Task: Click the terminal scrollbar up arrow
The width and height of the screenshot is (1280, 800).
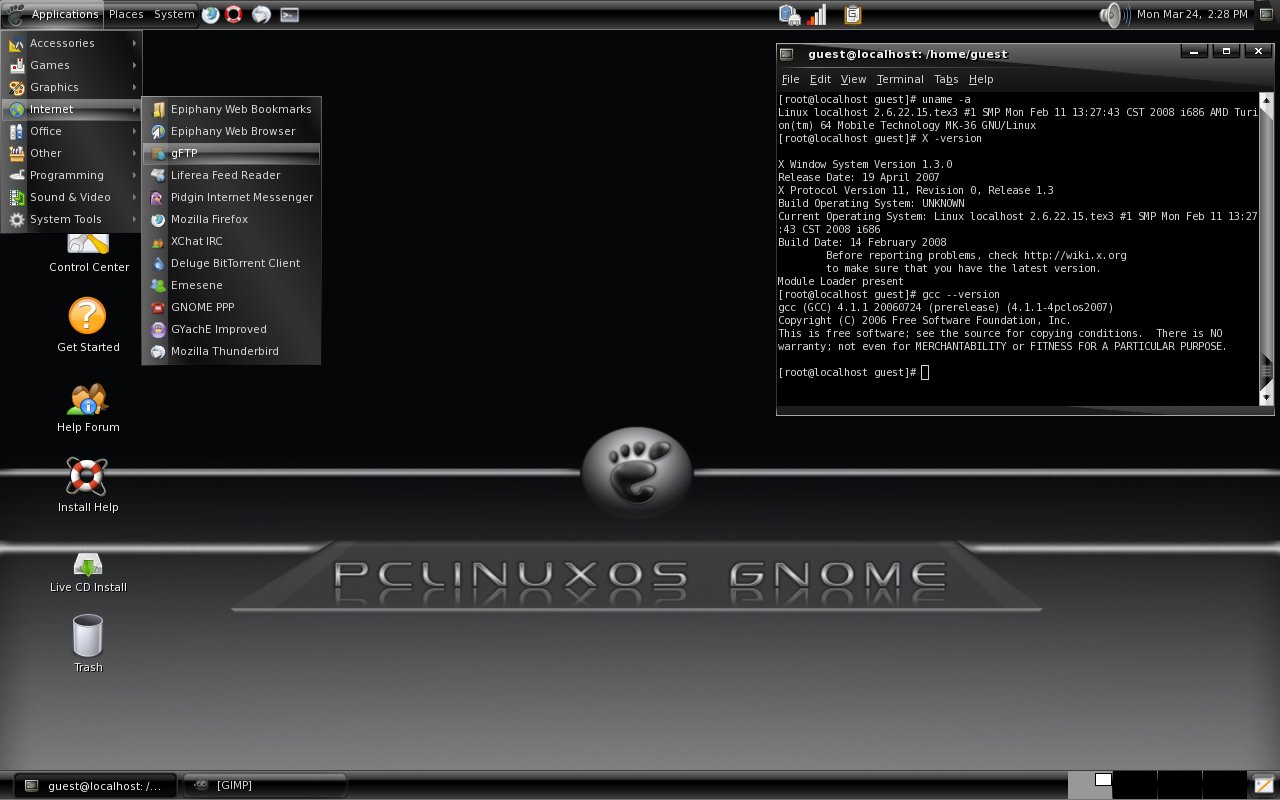Action: tap(1266, 100)
